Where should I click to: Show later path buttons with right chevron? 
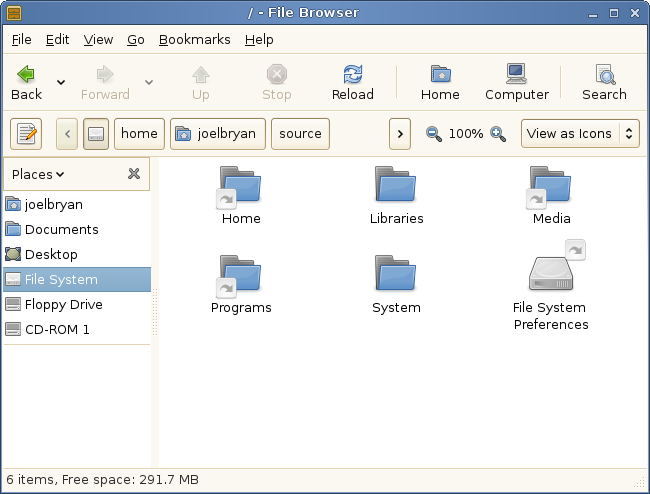[x=400, y=134]
